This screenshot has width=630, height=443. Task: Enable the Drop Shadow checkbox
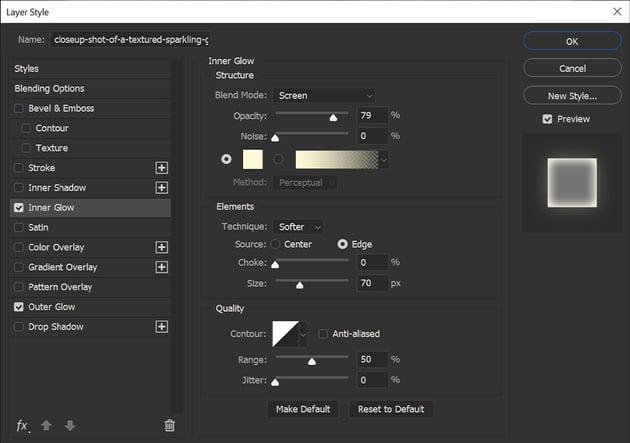pos(18,327)
